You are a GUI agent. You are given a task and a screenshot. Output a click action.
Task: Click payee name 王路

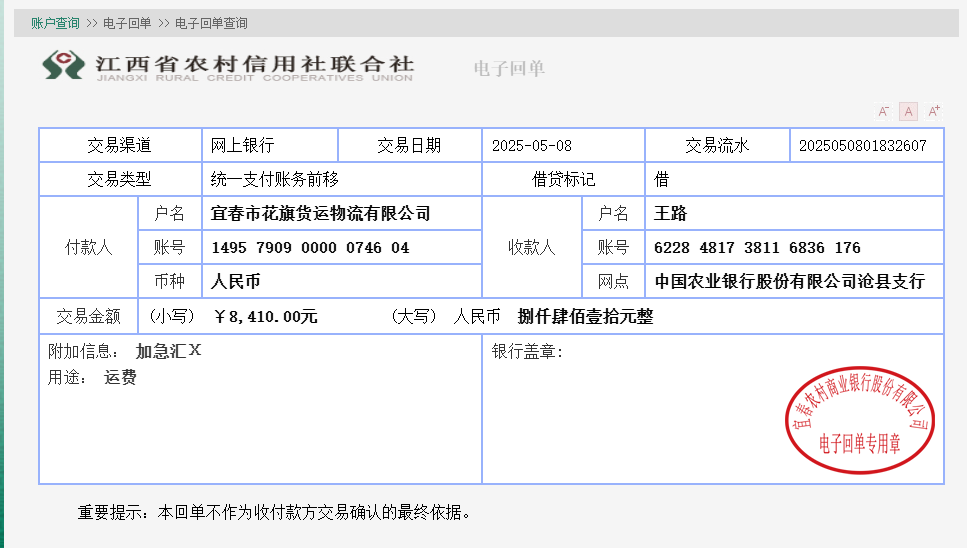670,213
